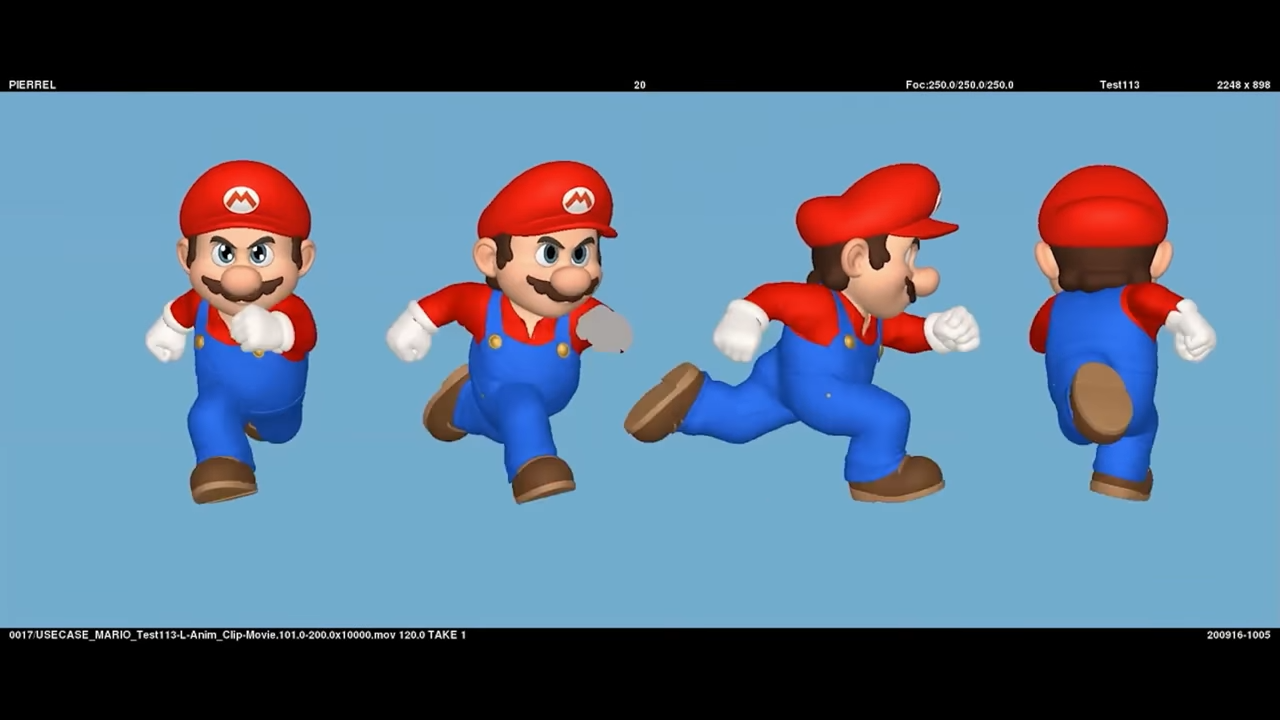Click the 200916-1005 stamp at the bottom right
This screenshot has width=1280, height=720.
pyautogui.click(x=1238, y=635)
